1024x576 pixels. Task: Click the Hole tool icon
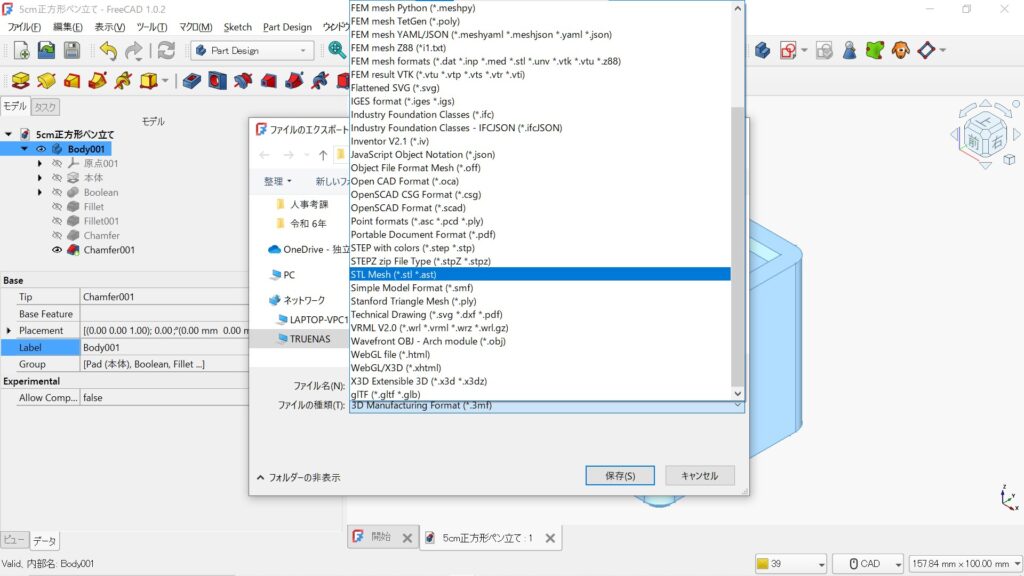[x=217, y=81]
